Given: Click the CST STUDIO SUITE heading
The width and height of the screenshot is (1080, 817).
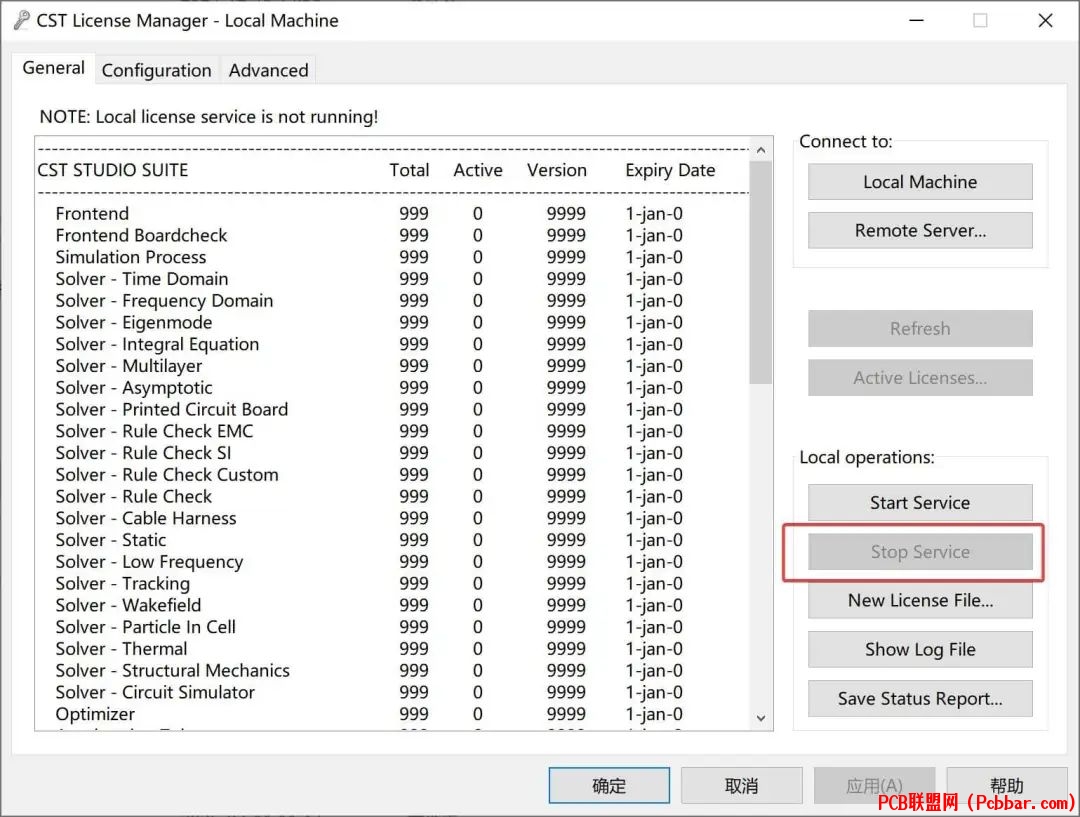Looking at the screenshot, I should coord(113,170).
